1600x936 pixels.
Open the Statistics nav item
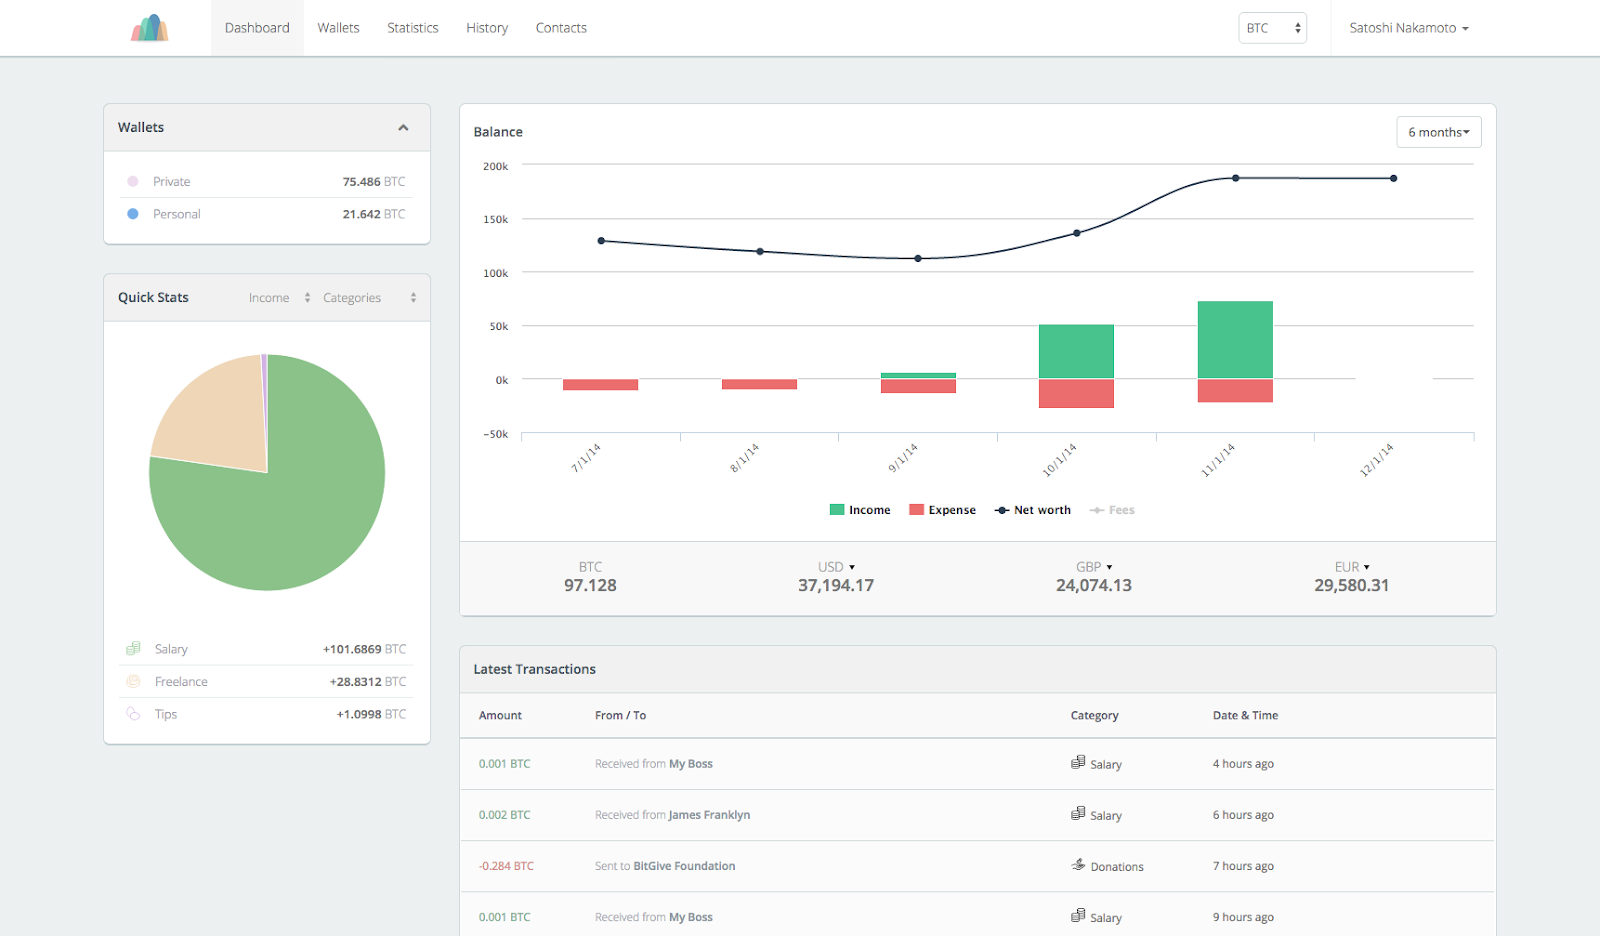click(413, 28)
